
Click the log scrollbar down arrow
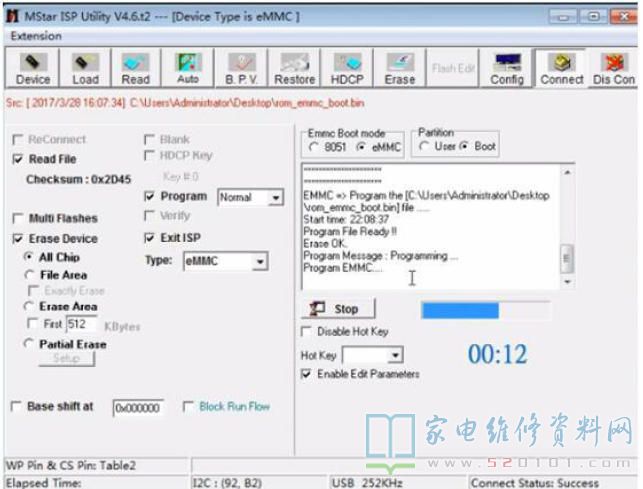(568, 282)
